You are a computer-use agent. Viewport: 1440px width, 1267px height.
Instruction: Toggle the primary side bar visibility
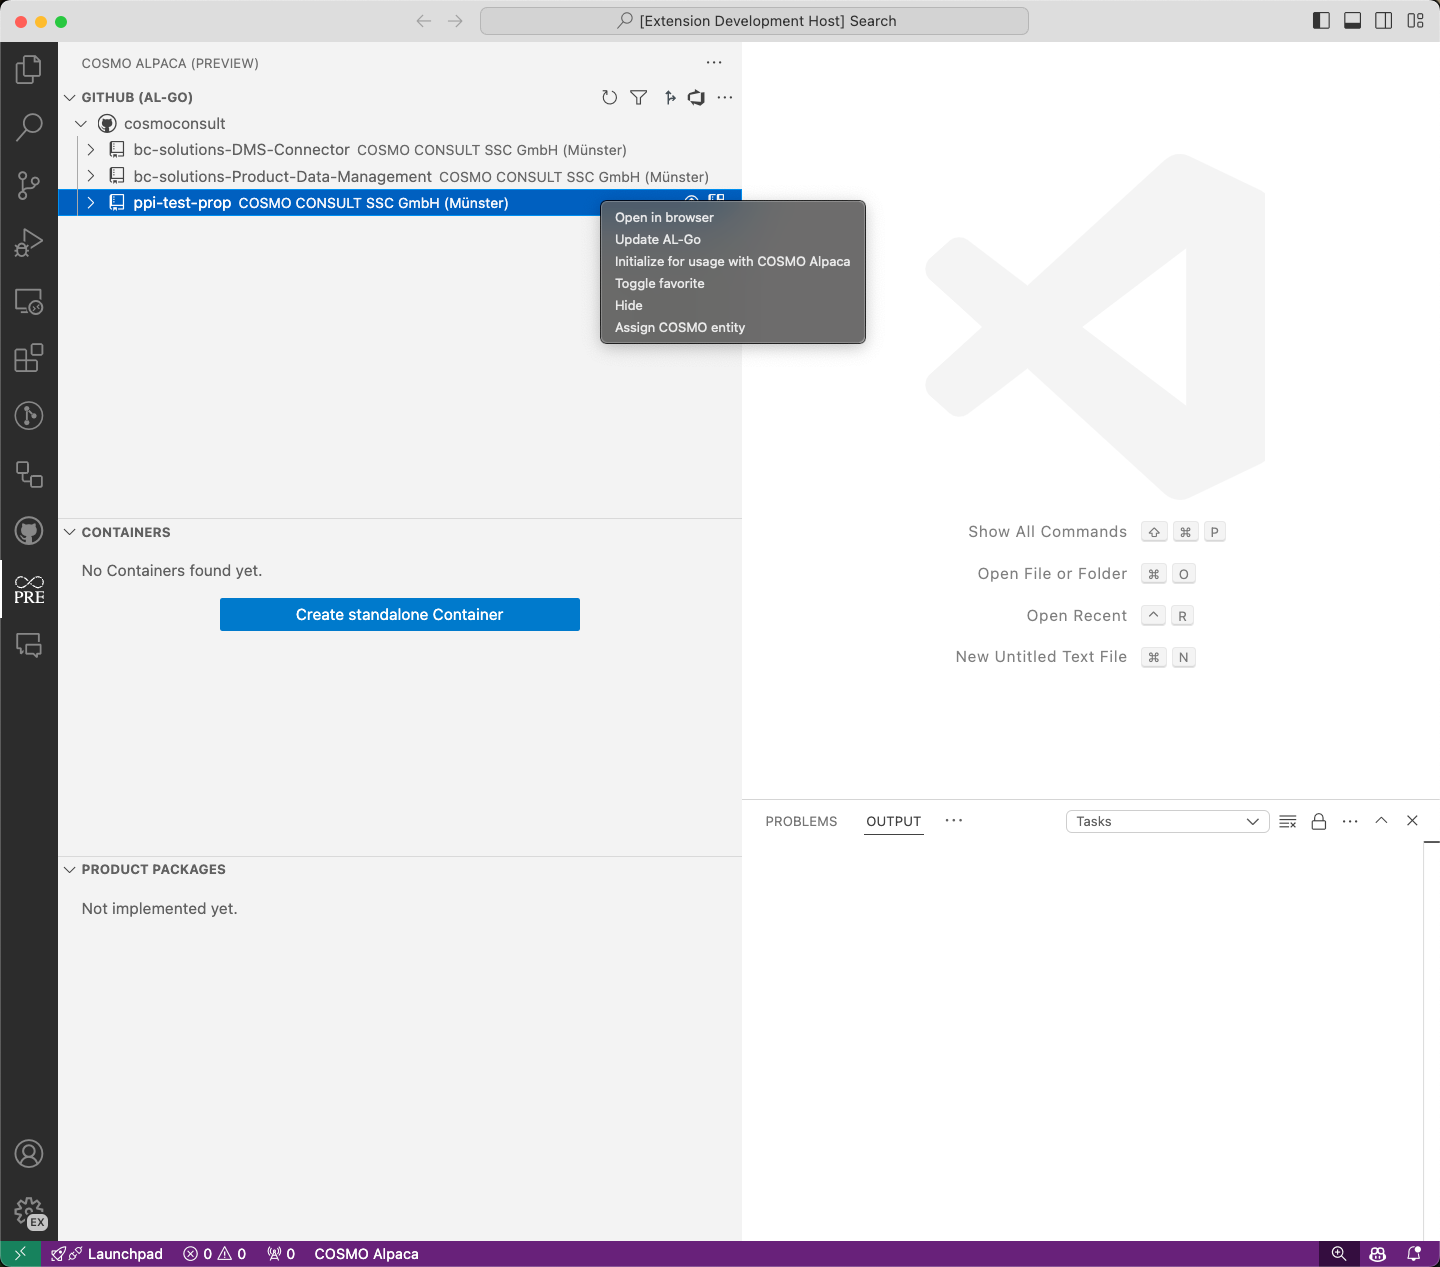[x=1321, y=21]
